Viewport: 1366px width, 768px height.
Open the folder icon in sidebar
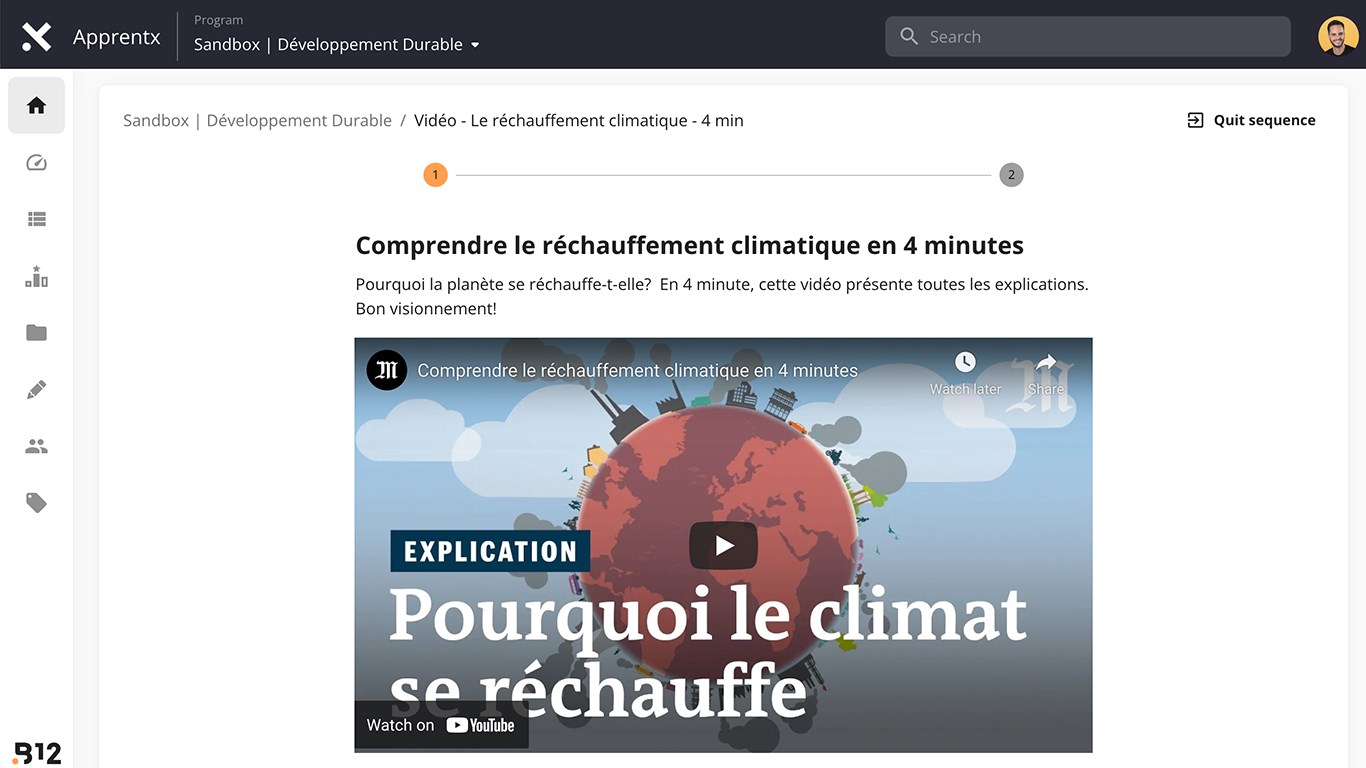coord(36,333)
